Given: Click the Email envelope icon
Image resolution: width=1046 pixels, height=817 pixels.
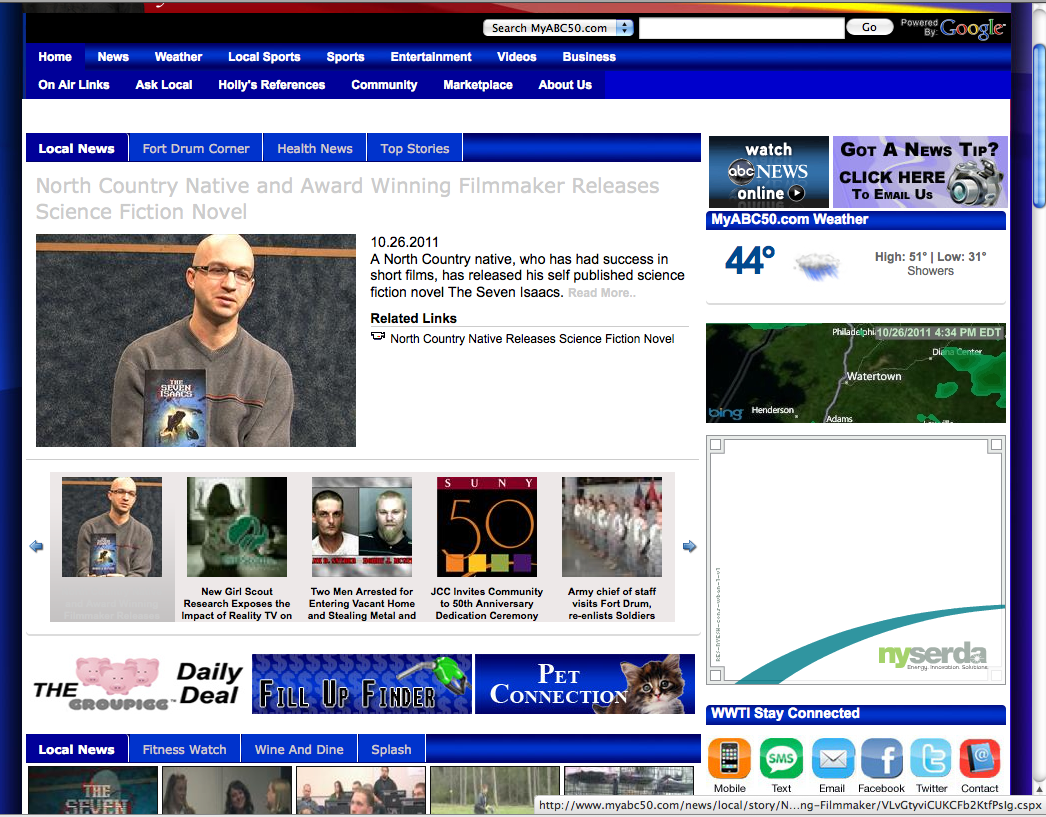Looking at the screenshot, I should 832,759.
